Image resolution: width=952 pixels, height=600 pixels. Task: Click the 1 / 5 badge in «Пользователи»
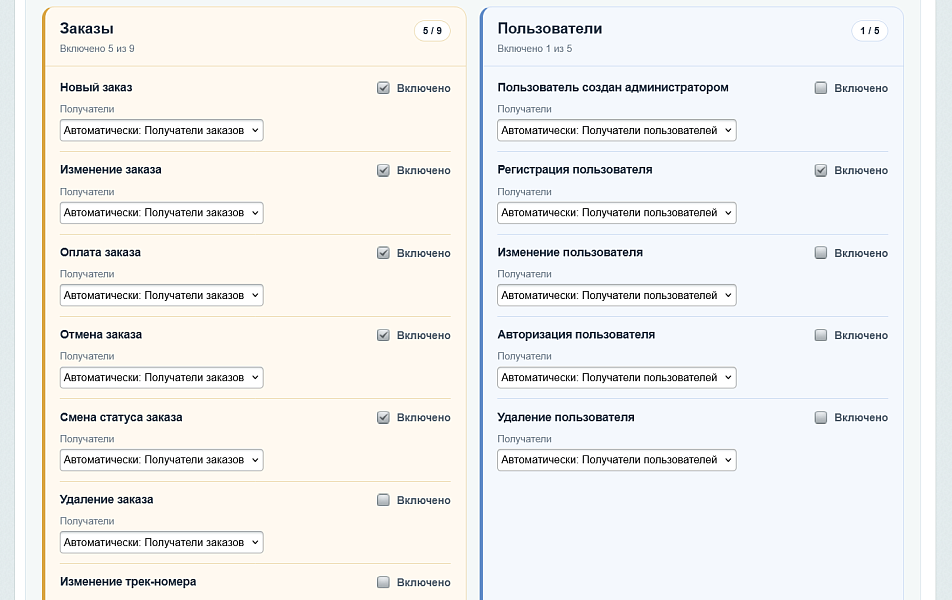[869, 31]
